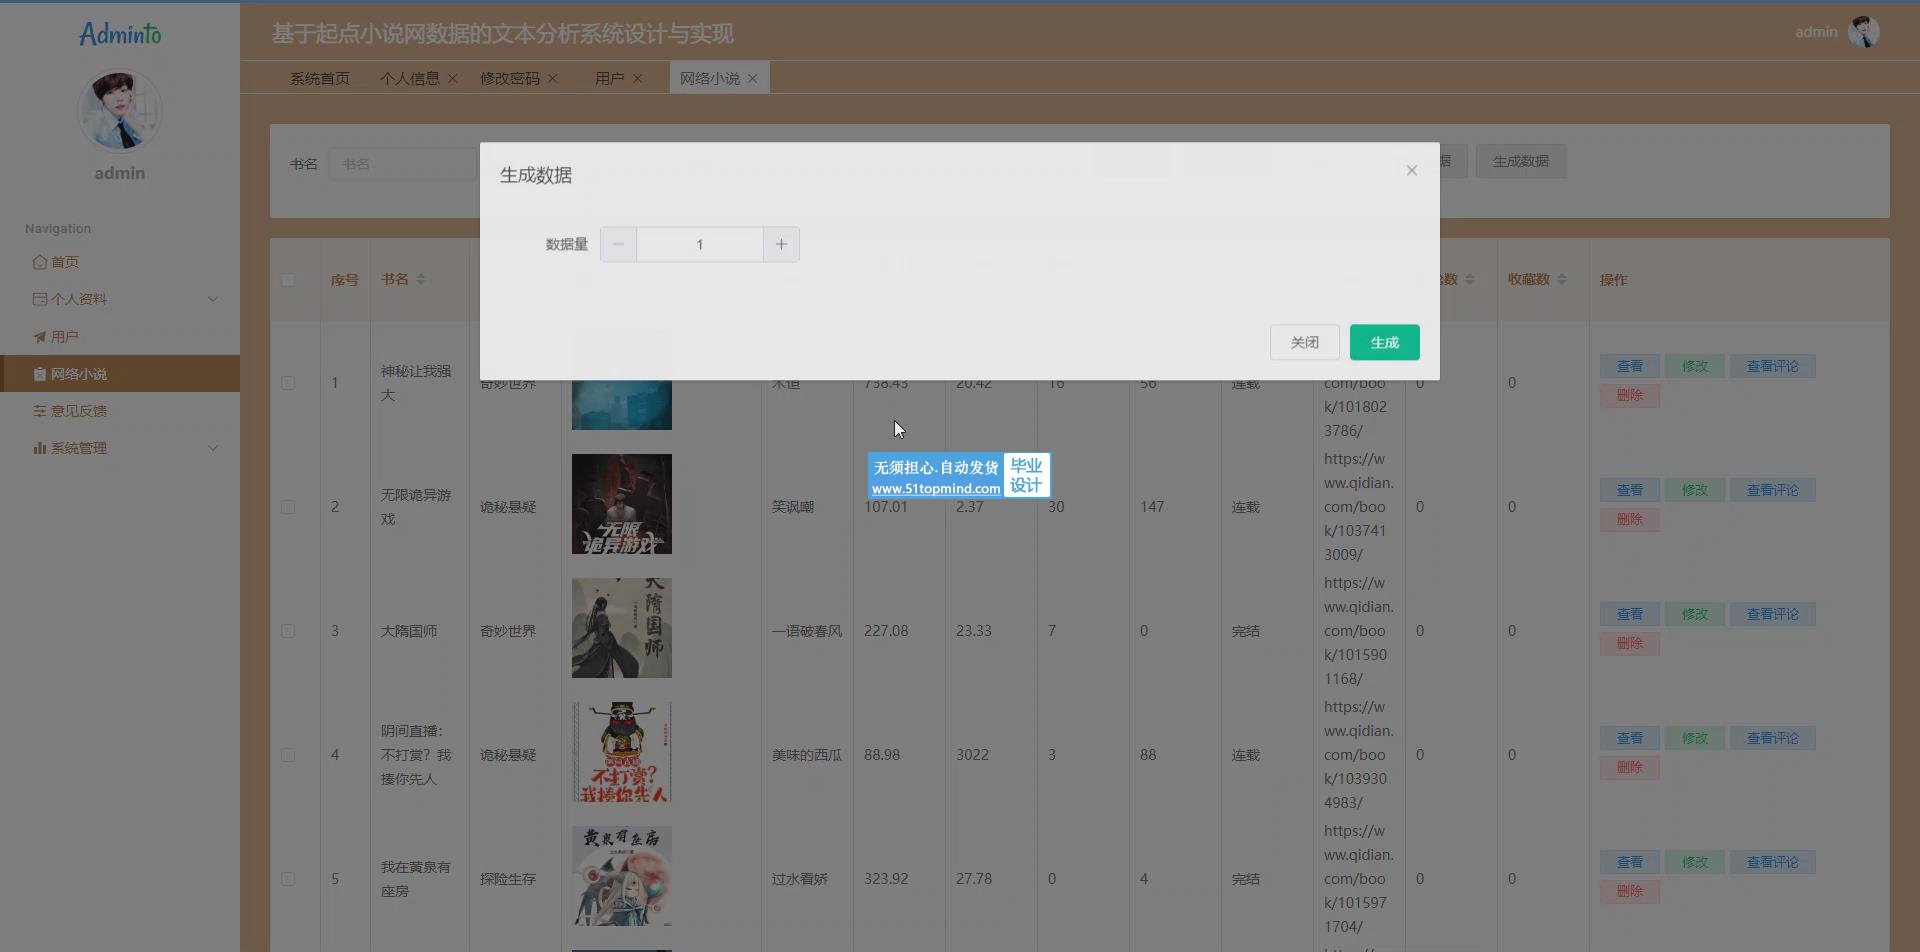Sort by 收藏数 column sort arrows

pos(1562,280)
